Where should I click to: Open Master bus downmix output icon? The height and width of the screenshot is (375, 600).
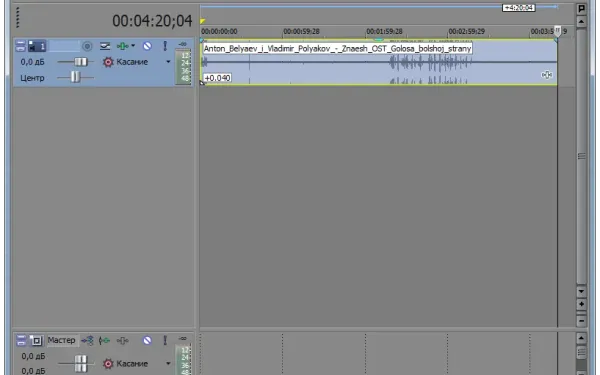(88, 340)
